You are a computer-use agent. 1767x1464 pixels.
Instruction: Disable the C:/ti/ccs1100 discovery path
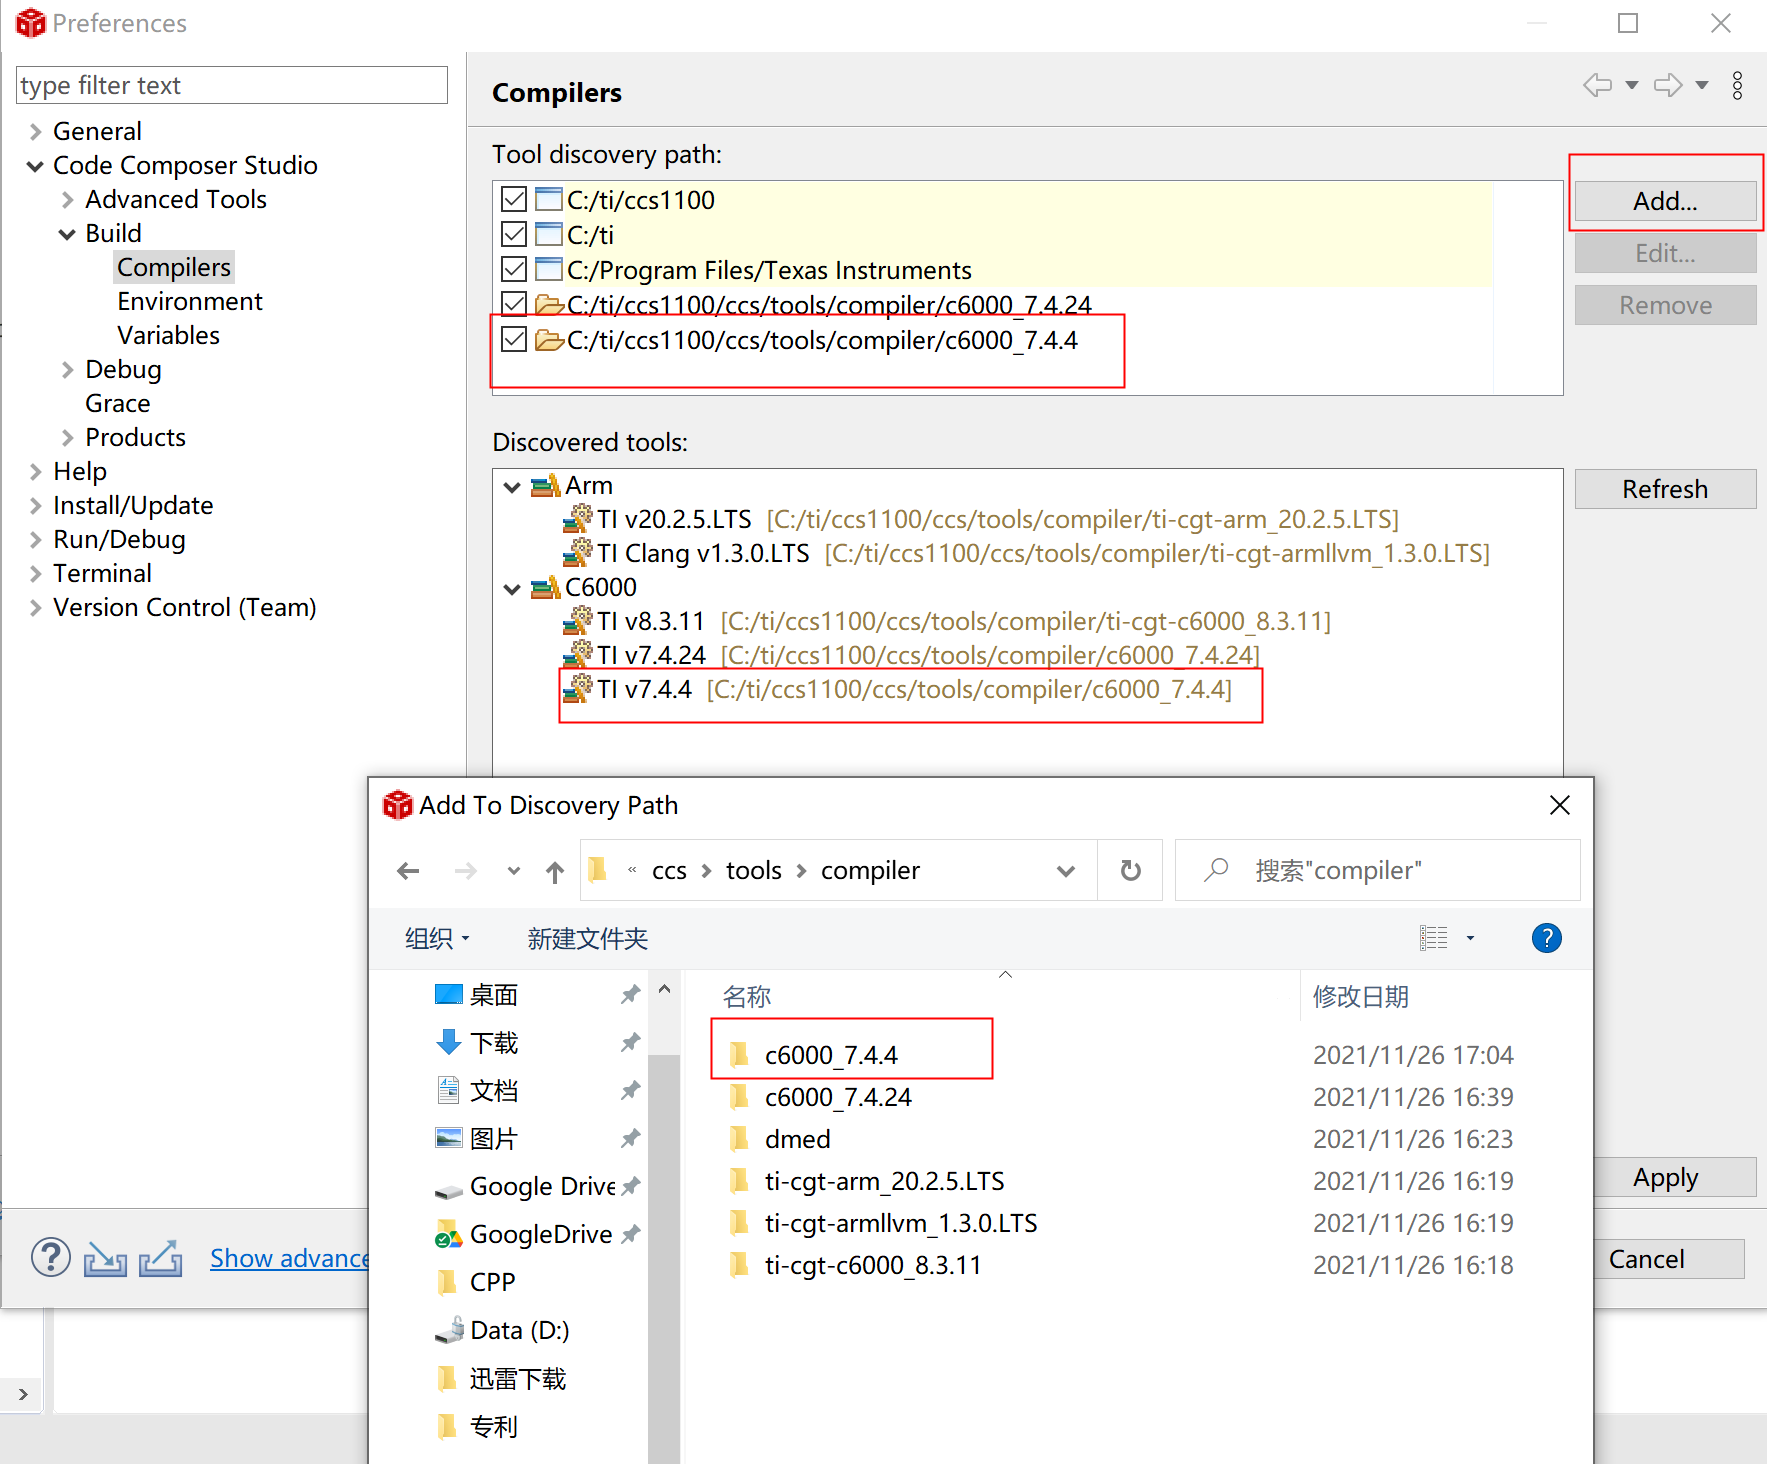click(513, 199)
